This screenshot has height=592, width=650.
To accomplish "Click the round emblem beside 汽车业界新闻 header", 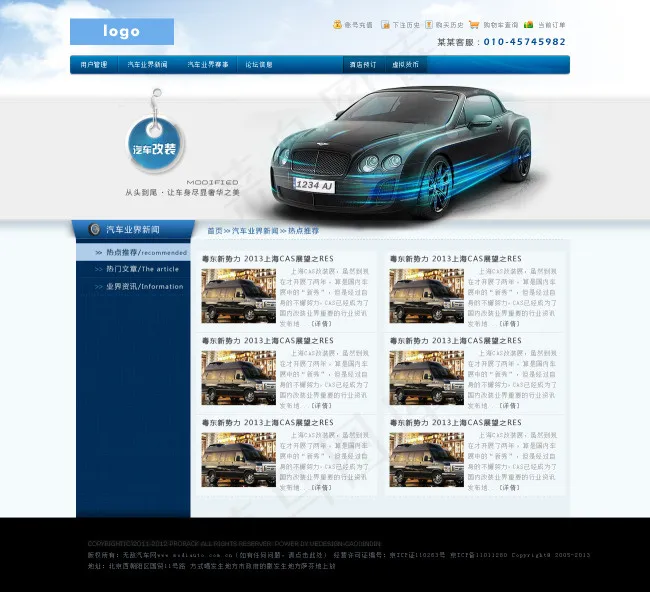I will [94, 230].
